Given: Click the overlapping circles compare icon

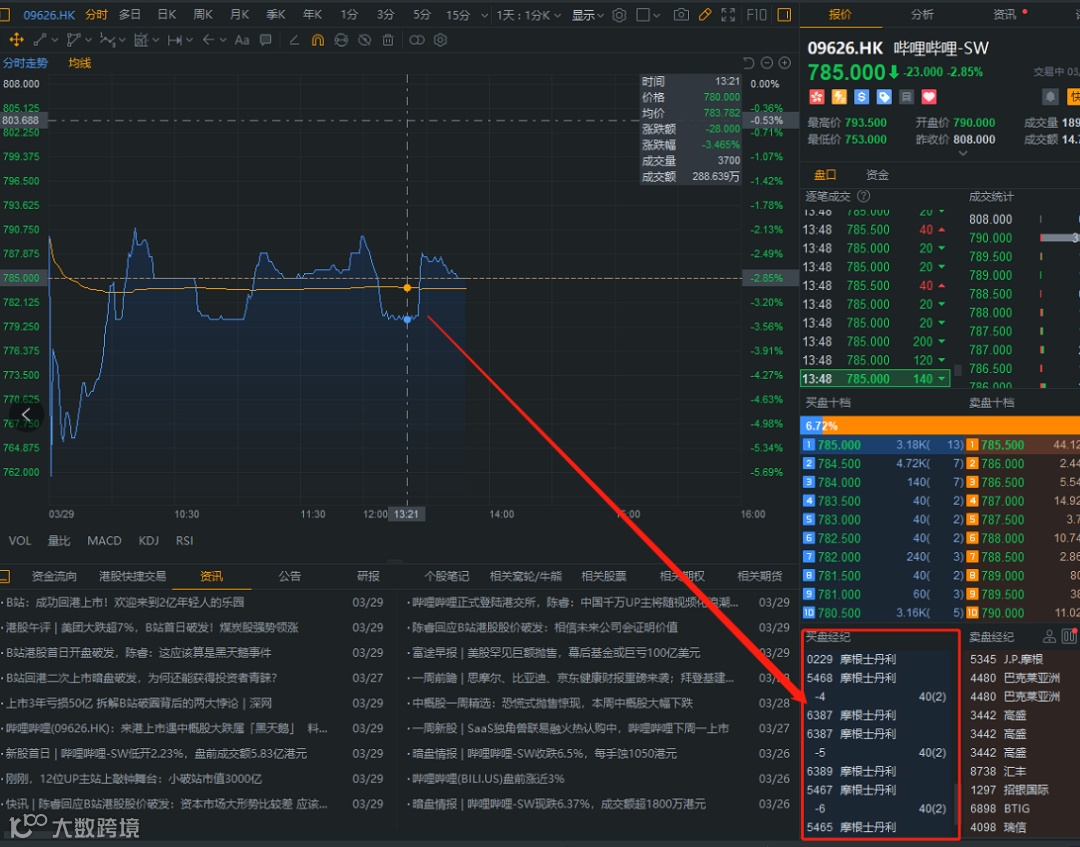Looking at the screenshot, I should (x=417, y=41).
